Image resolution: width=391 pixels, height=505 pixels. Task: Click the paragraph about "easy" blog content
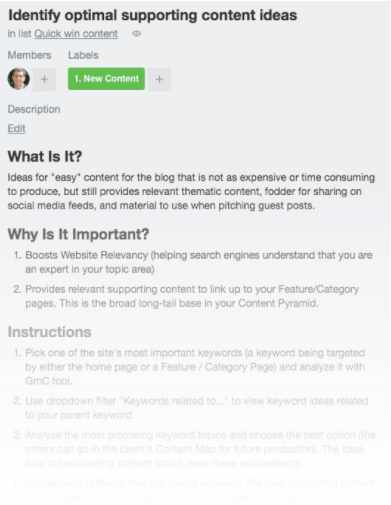point(191,191)
